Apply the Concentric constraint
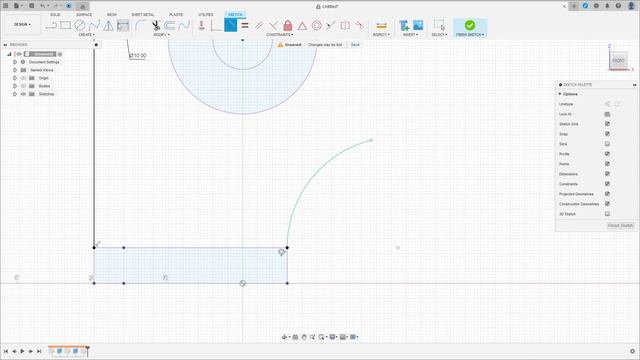This screenshot has height=360, width=640. point(316,25)
